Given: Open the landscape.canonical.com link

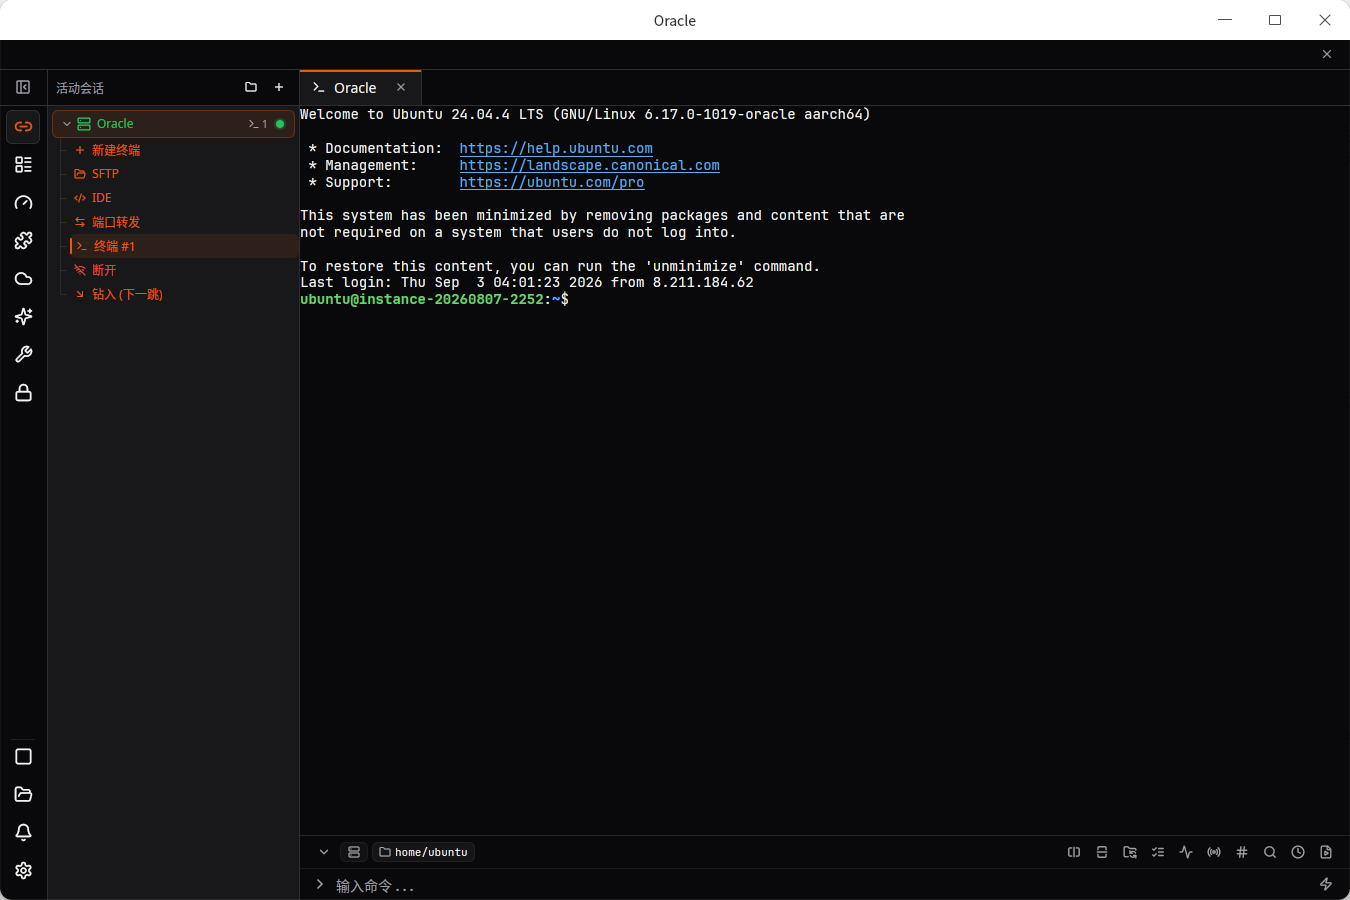Looking at the screenshot, I should 590,165.
